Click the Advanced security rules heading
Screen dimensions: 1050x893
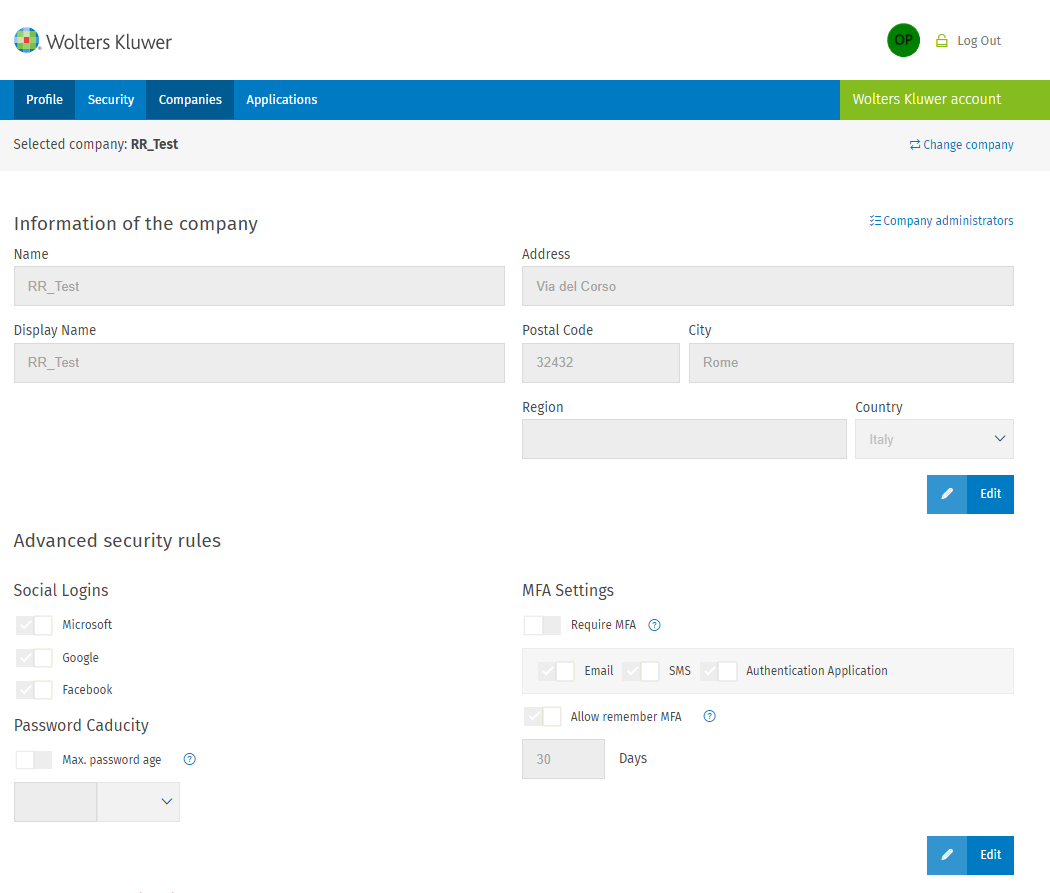[x=117, y=540]
